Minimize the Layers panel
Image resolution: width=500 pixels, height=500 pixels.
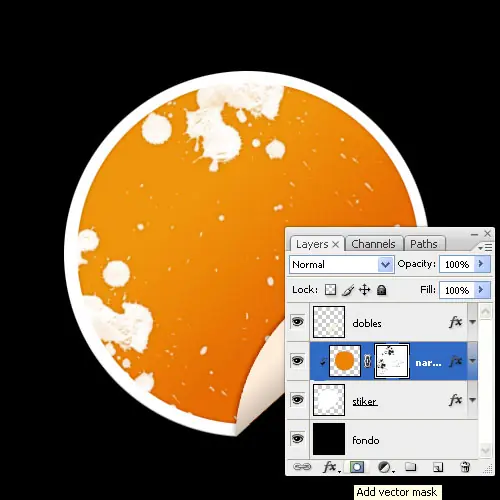coord(474,234)
